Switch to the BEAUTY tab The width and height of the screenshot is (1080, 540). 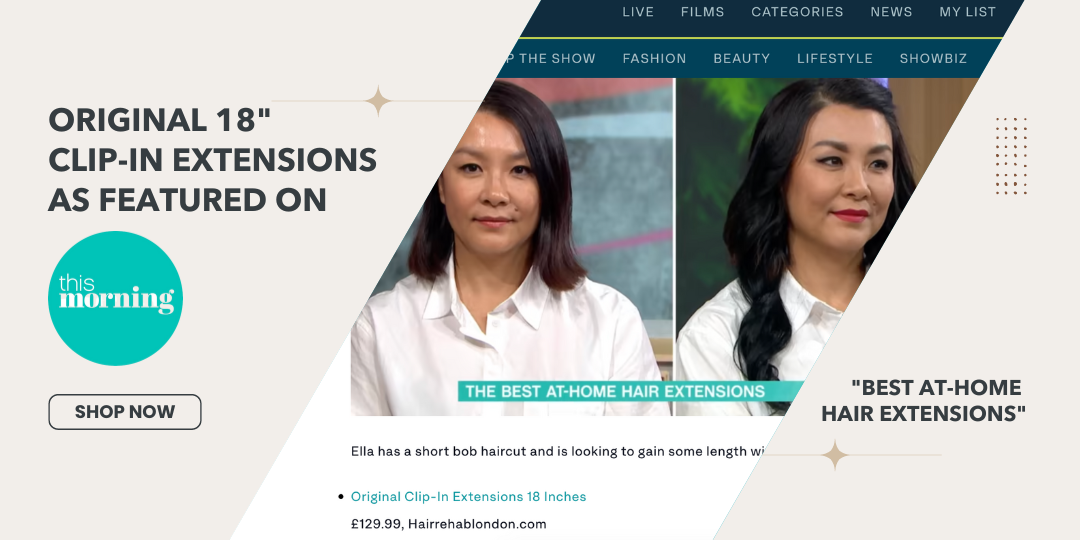pos(742,59)
